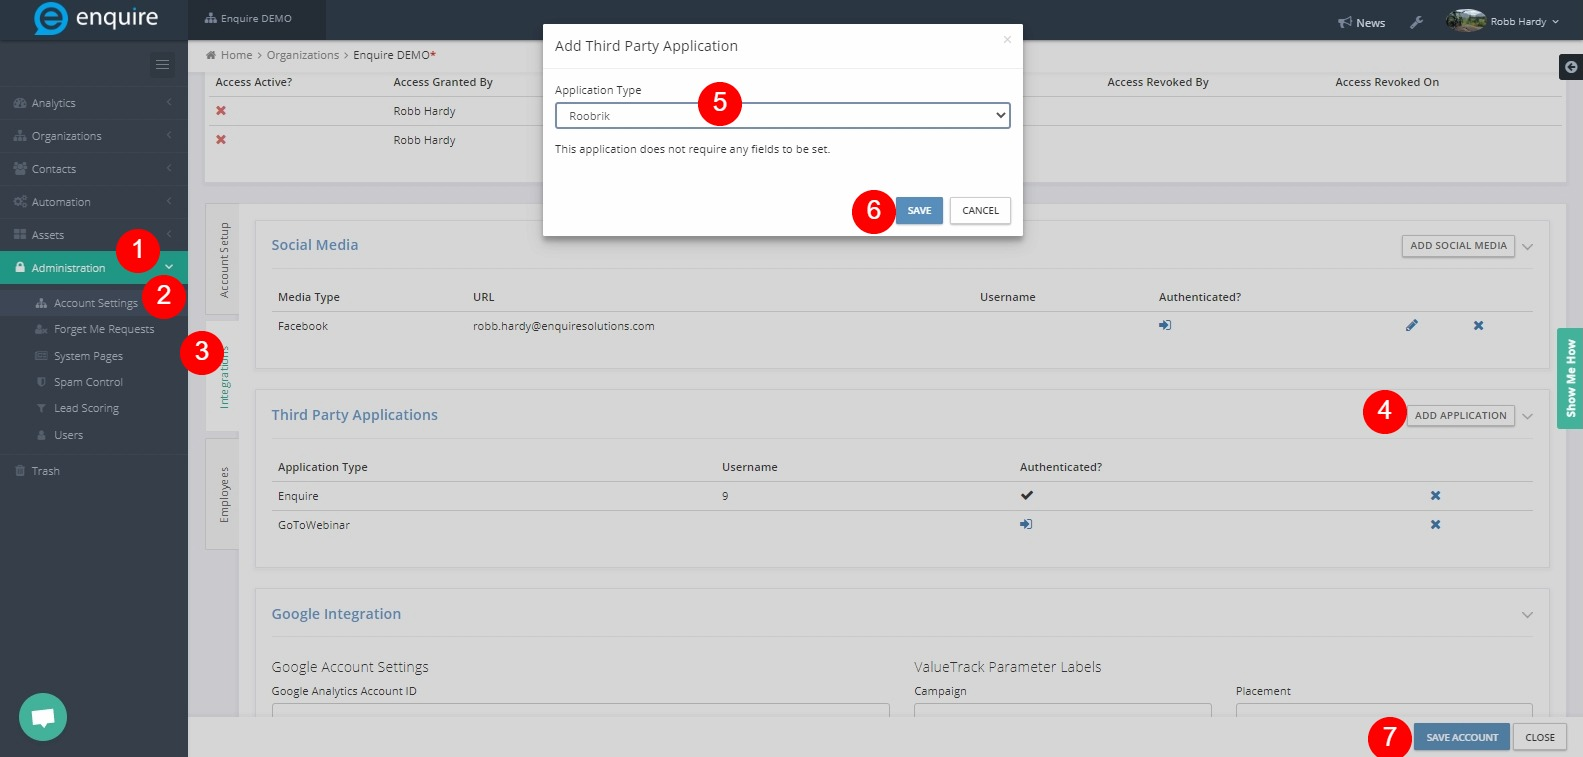Collapse the Google Integration section
Screen dimensions: 1583x757
(x=1527, y=614)
